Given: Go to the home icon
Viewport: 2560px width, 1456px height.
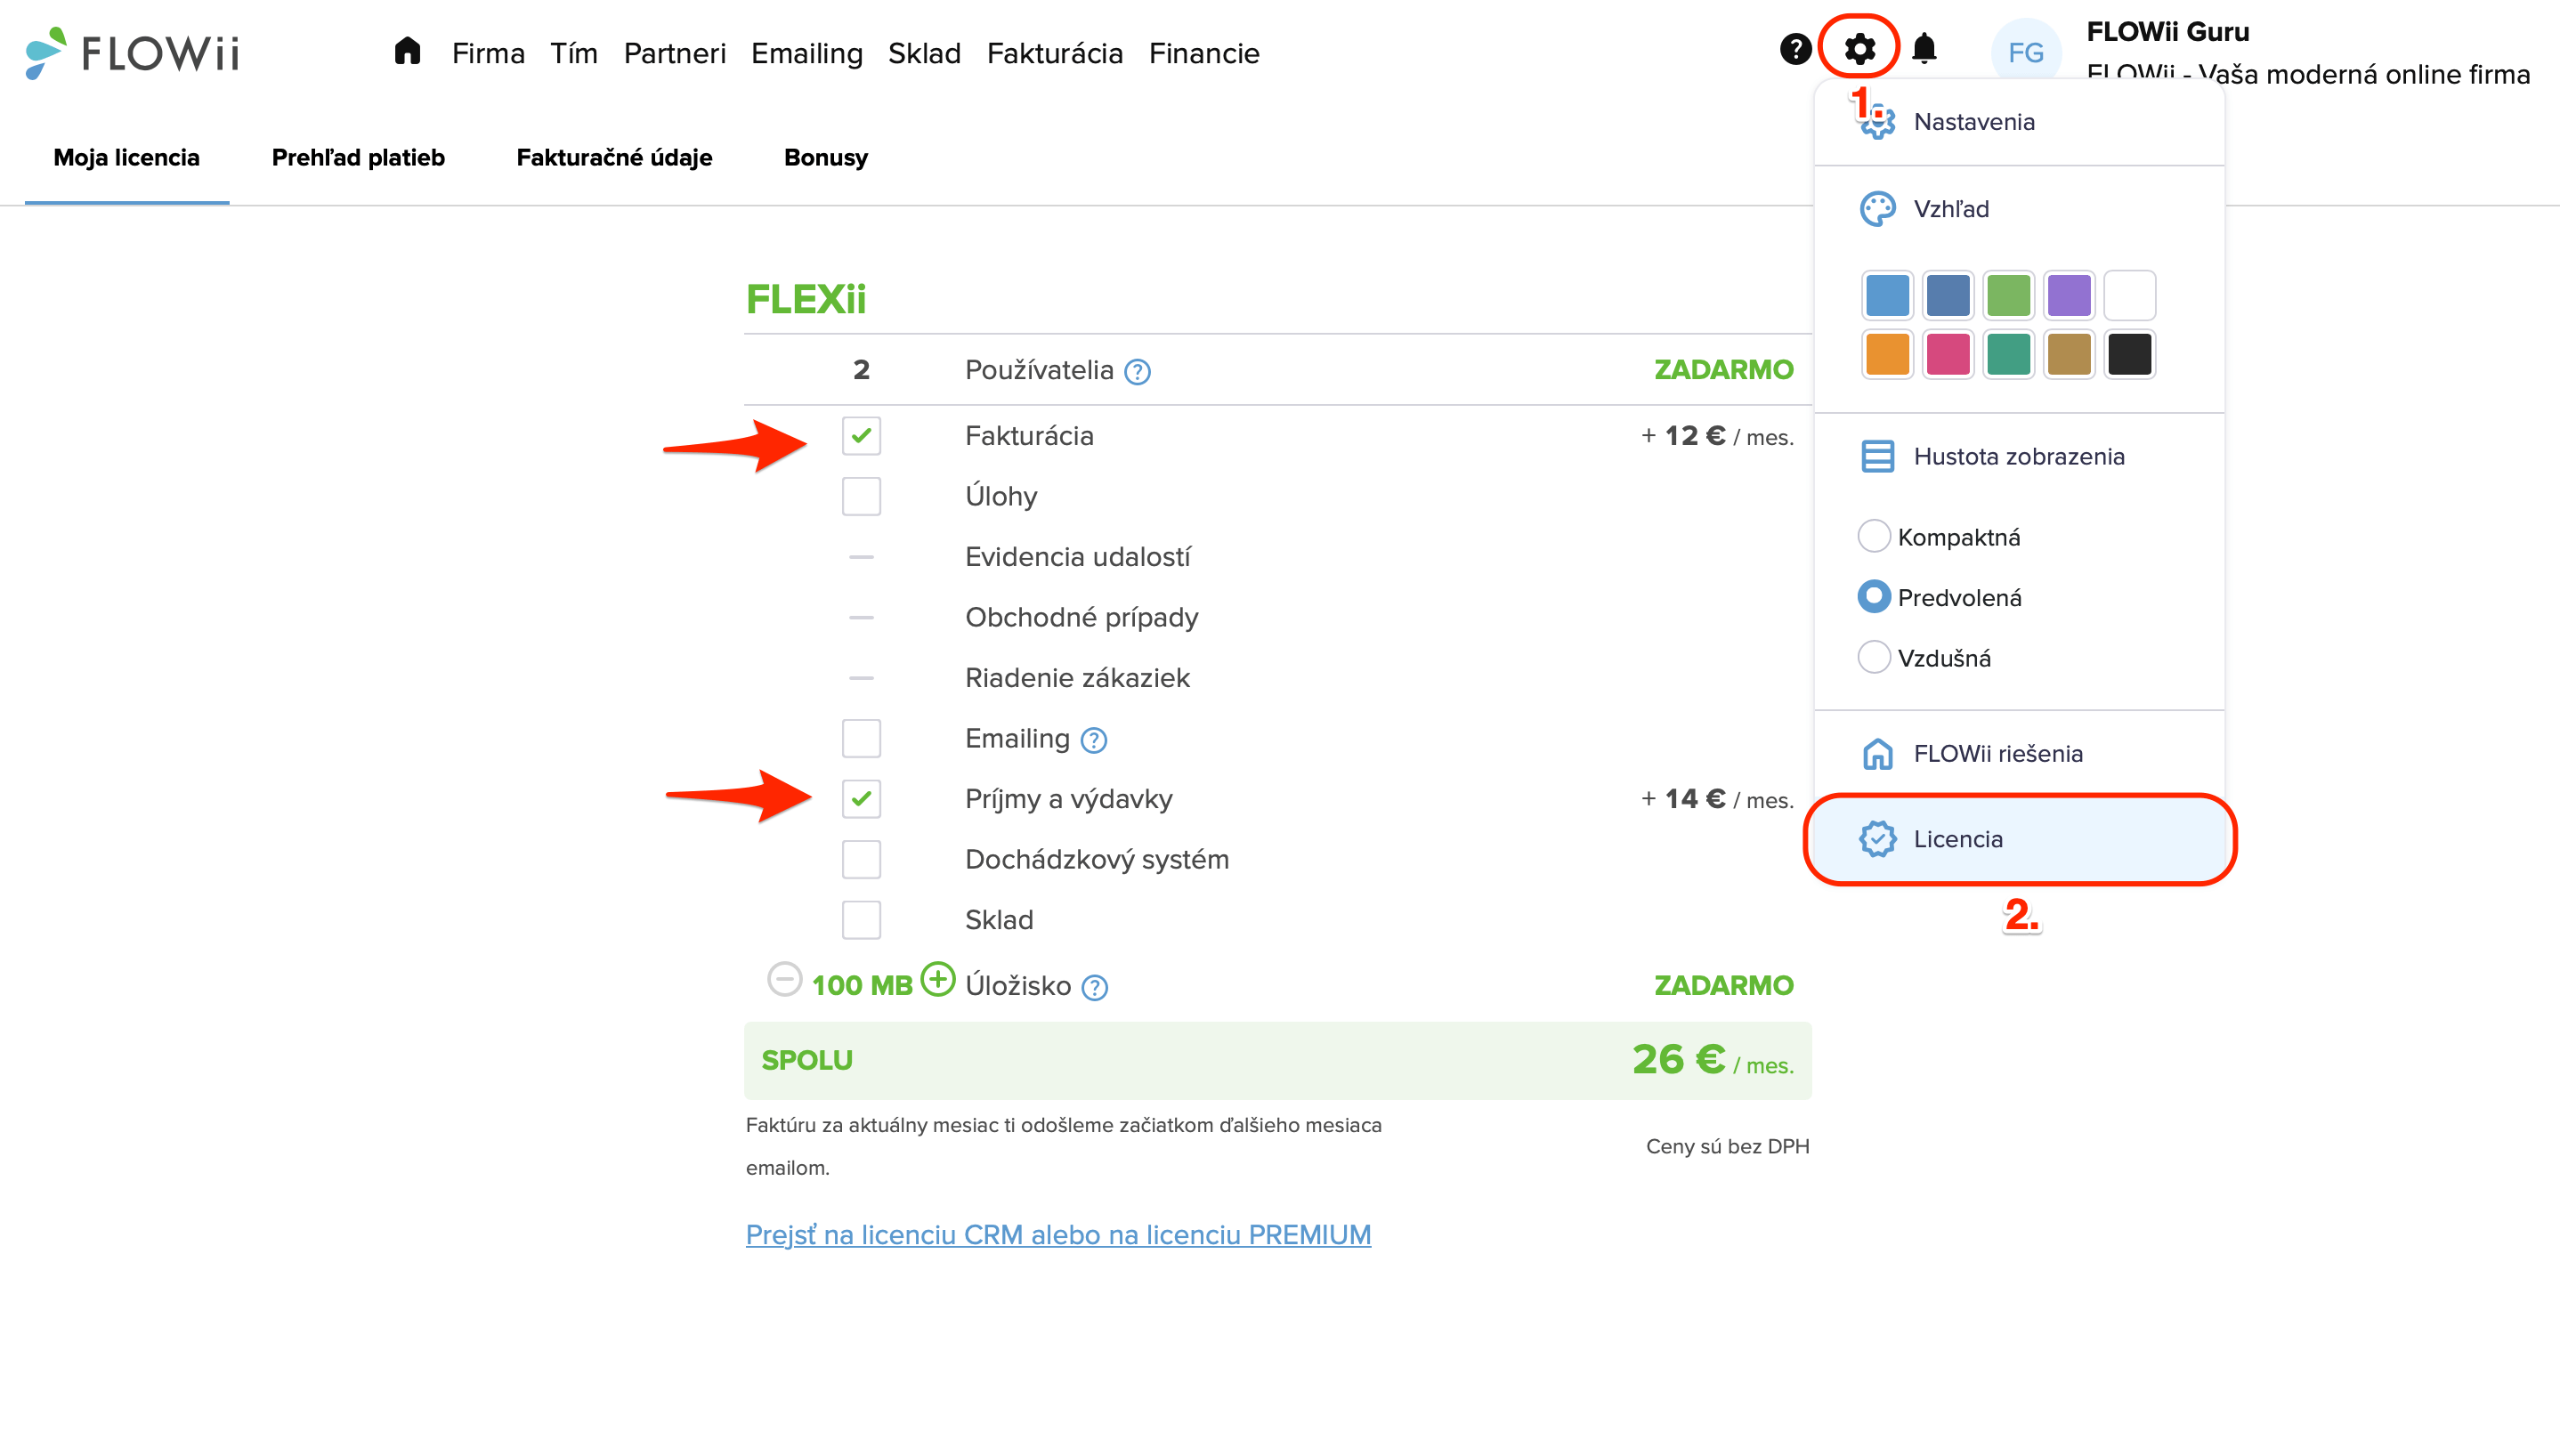Looking at the screenshot, I should point(407,51).
